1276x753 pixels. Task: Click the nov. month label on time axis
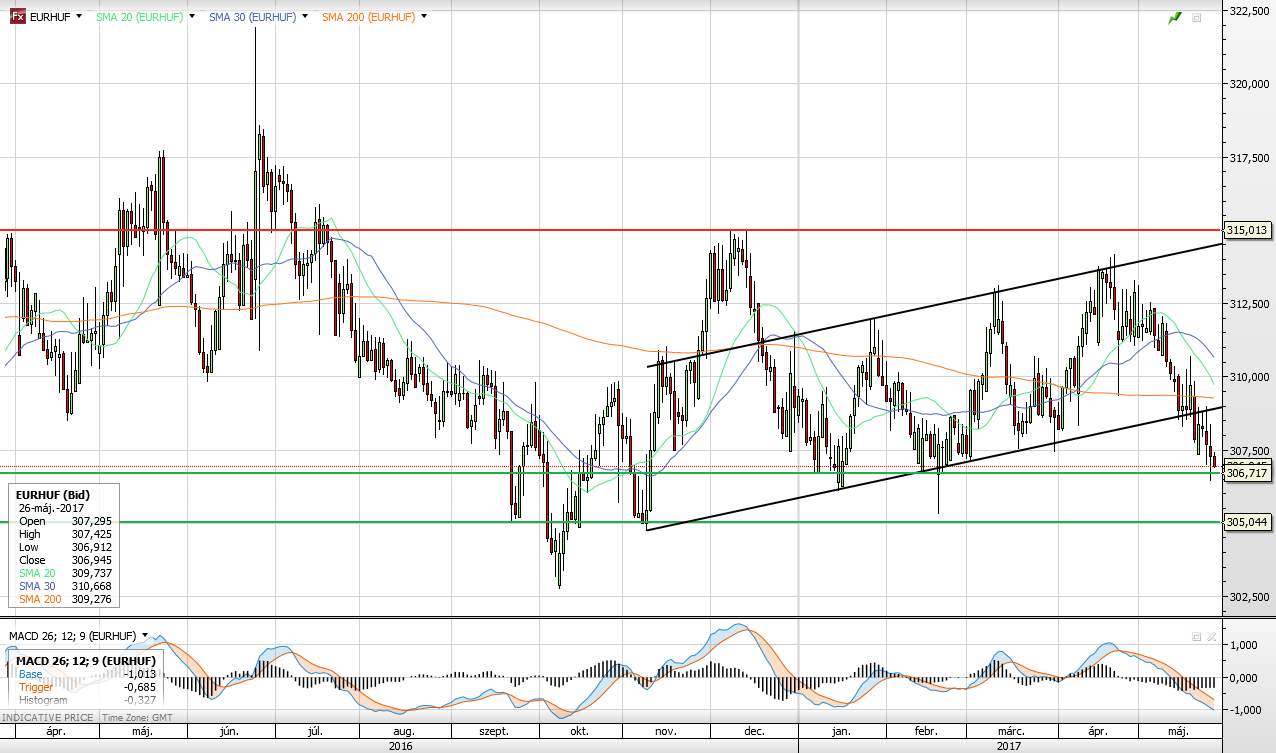(666, 731)
